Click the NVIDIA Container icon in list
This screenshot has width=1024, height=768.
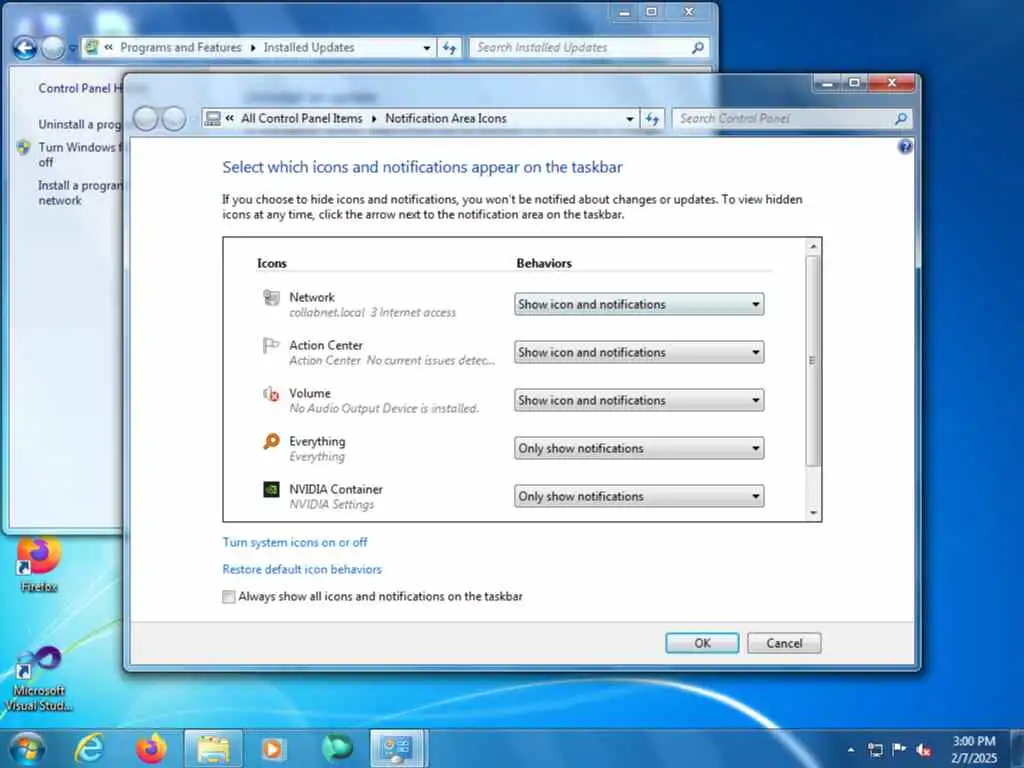[271, 489]
